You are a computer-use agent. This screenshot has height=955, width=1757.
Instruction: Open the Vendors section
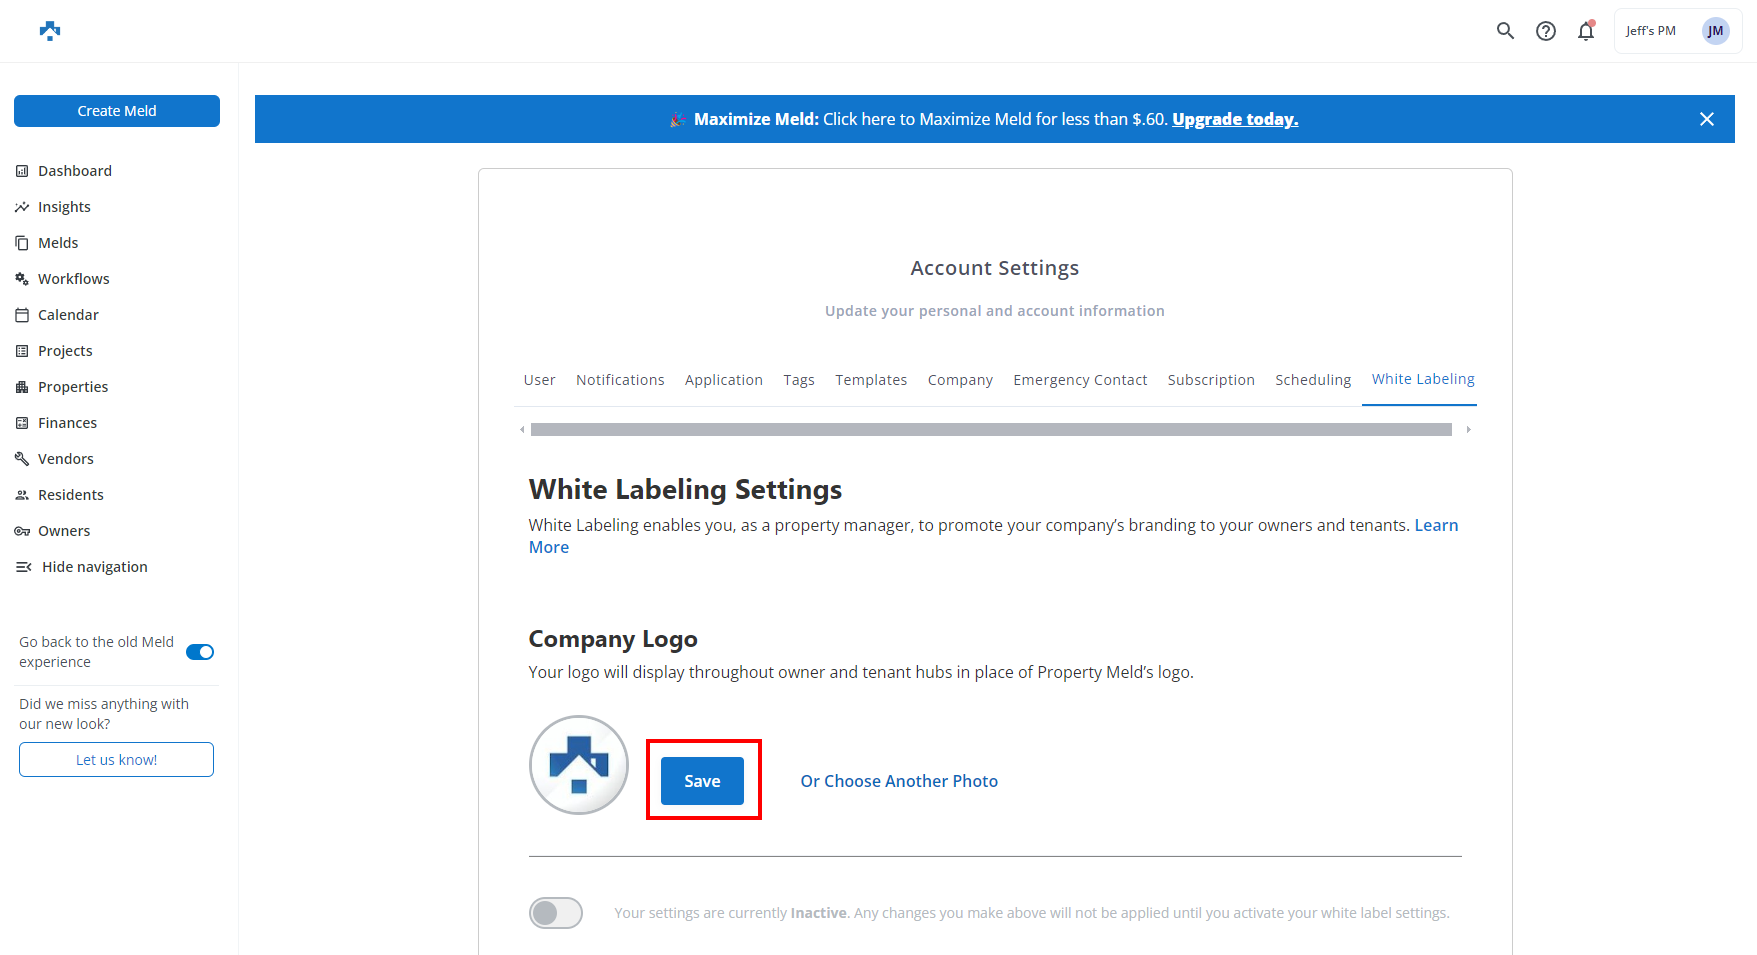tap(65, 458)
